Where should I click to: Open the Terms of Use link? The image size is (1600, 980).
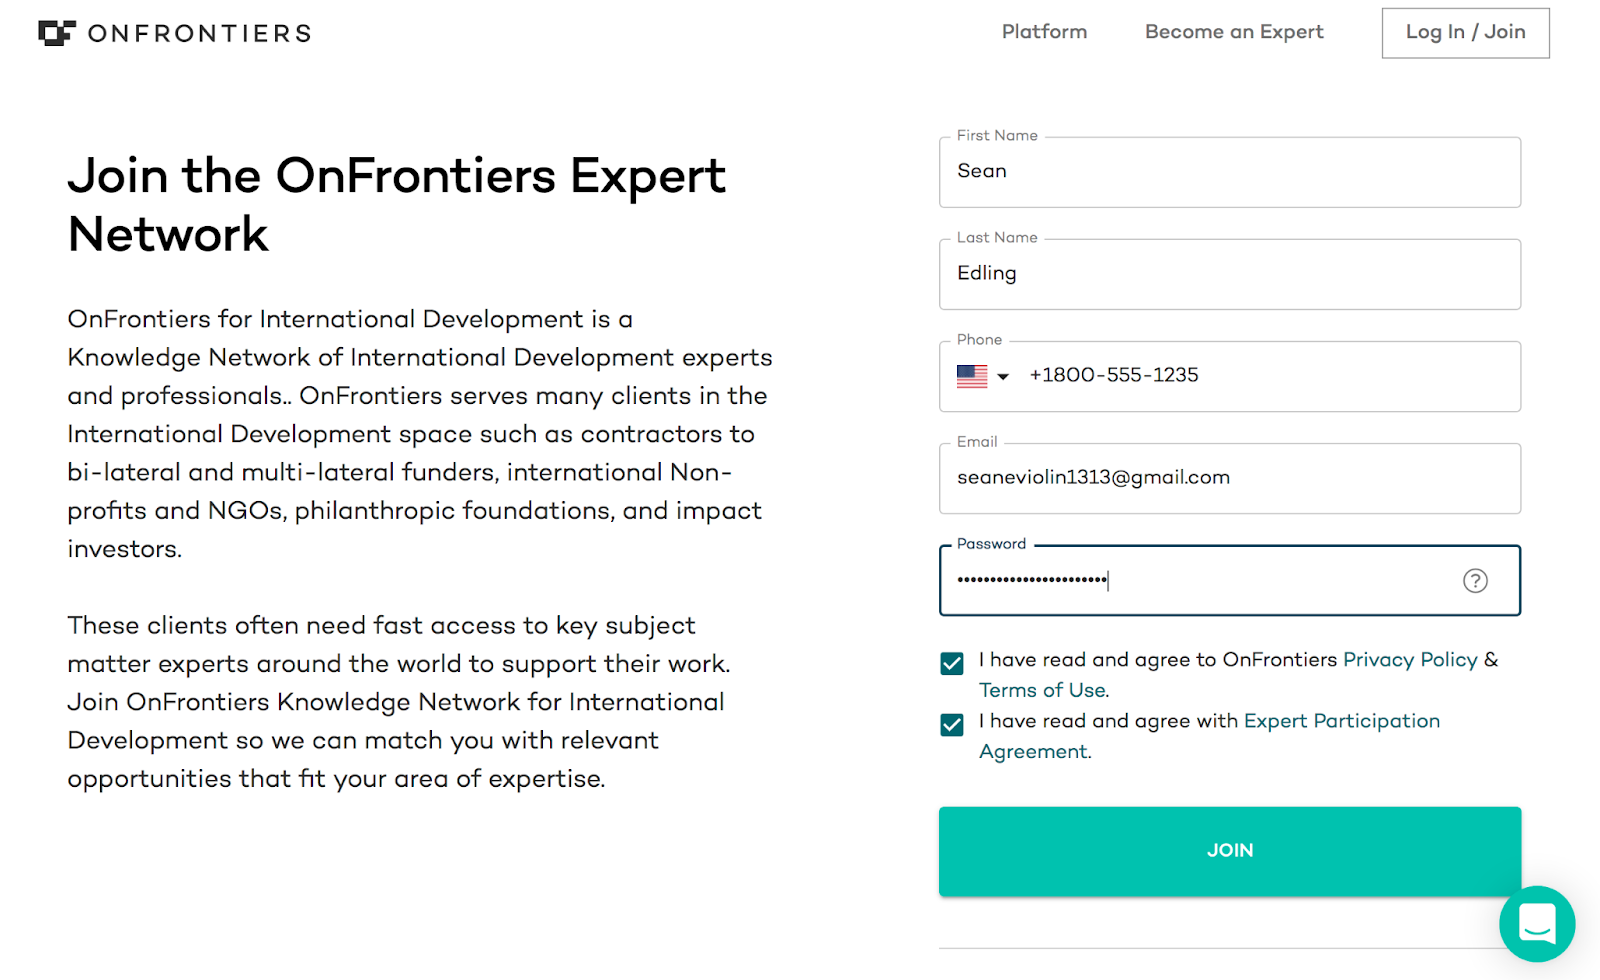tap(1042, 690)
